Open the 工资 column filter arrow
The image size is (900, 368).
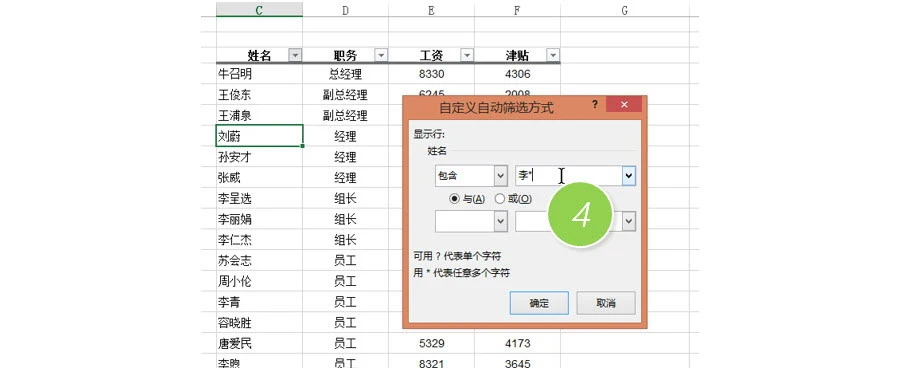pos(467,55)
